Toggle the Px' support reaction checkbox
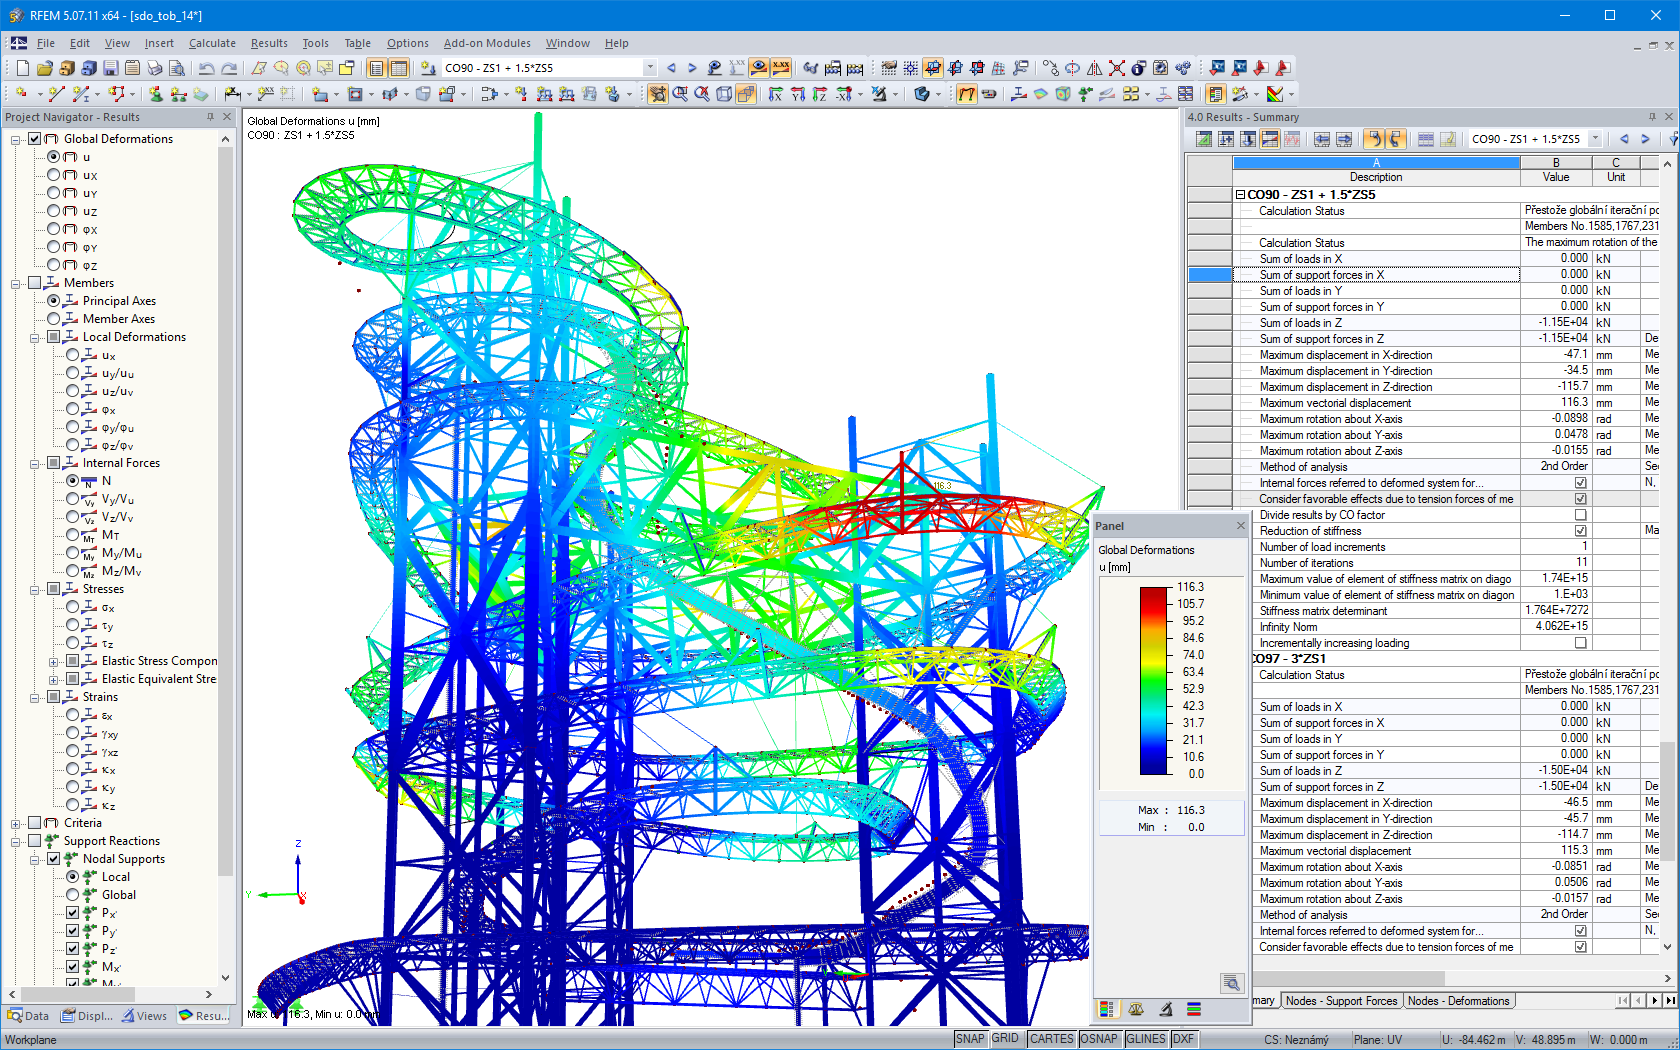Image resolution: width=1680 pixels, height=1050 pixels. pos(73,912)
